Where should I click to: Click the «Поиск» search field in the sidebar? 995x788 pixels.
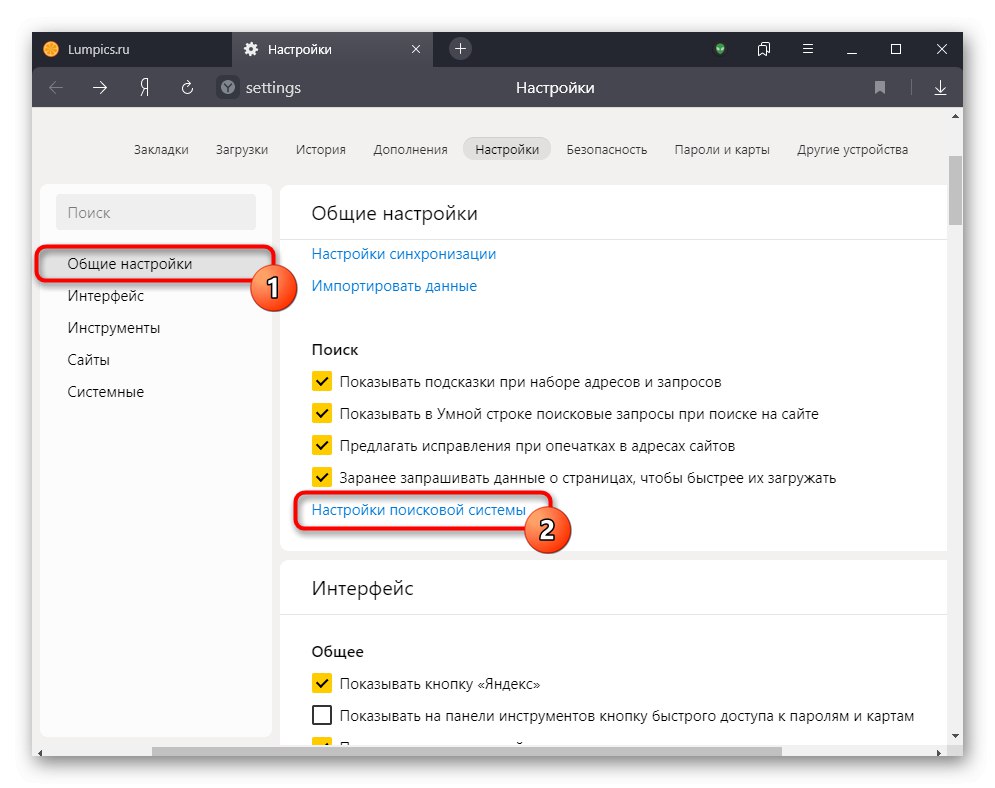click(155, 212)
